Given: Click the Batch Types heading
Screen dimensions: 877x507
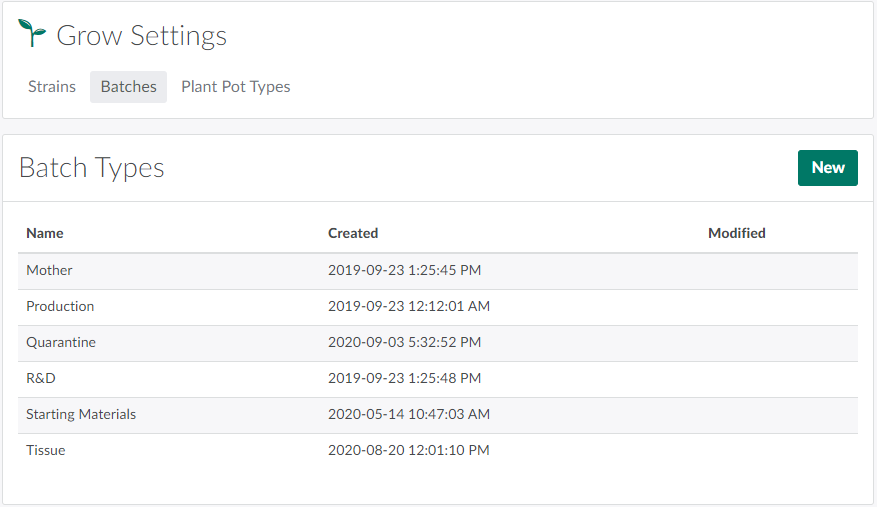Looking at the screenshot, I should (x=92, y=168).
